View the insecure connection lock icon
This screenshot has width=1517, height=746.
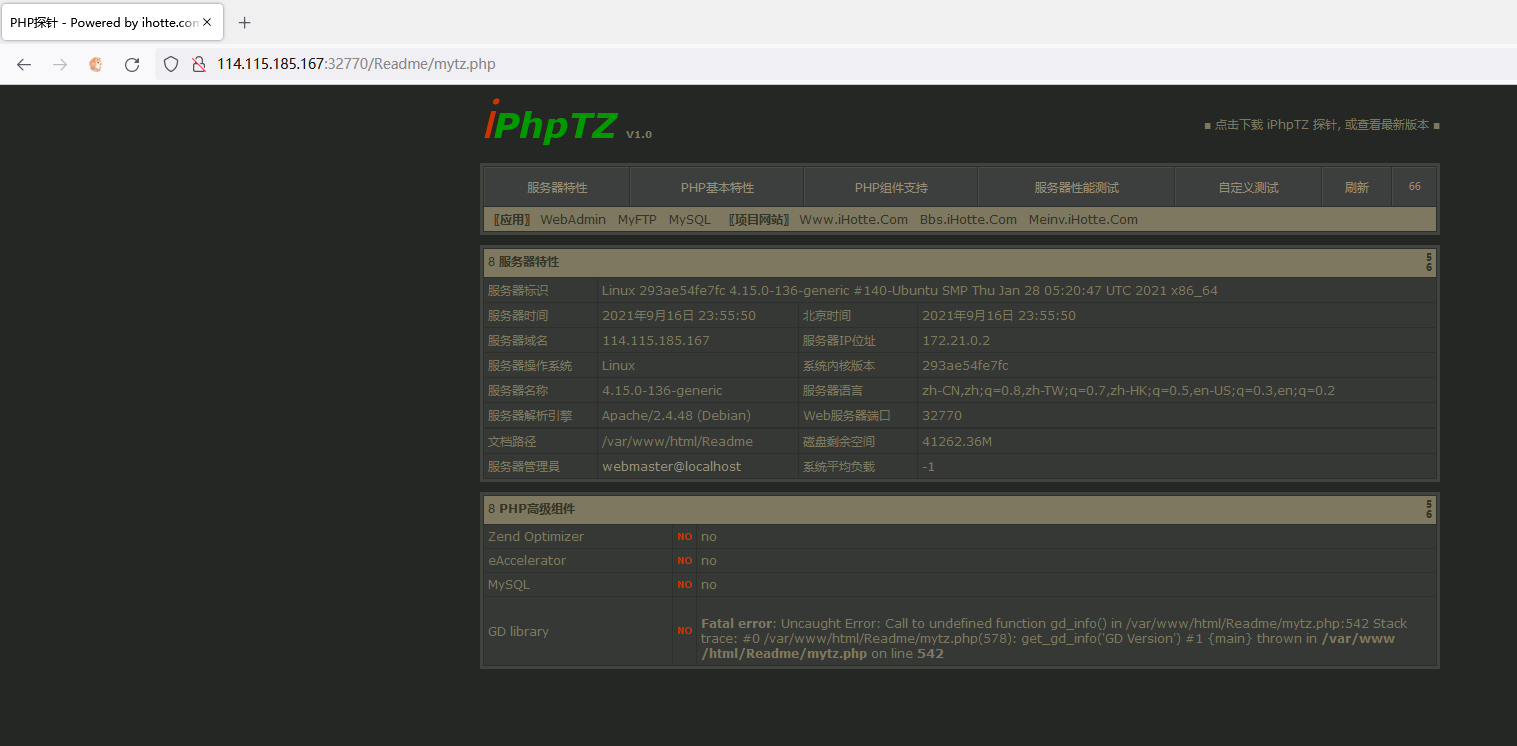pos(199,64)
